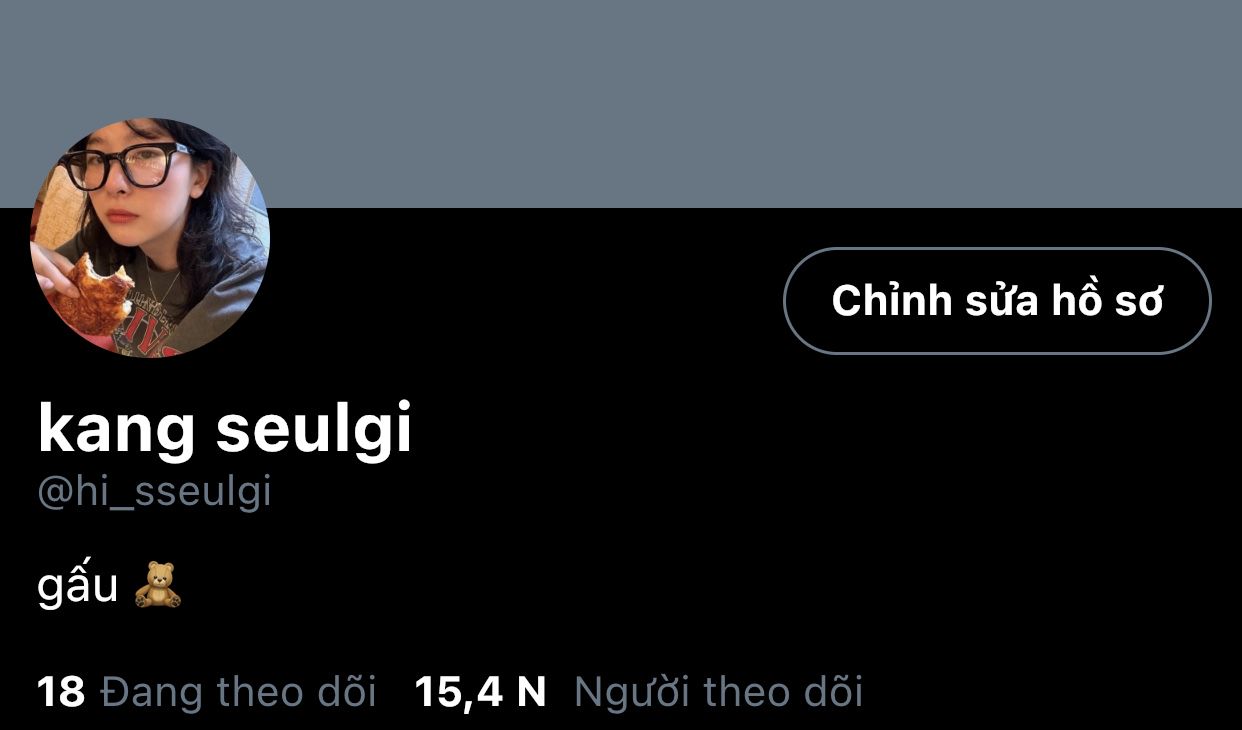
Task: Click the word Chỉnh in edit profile button
Action: tap(892, 300)
